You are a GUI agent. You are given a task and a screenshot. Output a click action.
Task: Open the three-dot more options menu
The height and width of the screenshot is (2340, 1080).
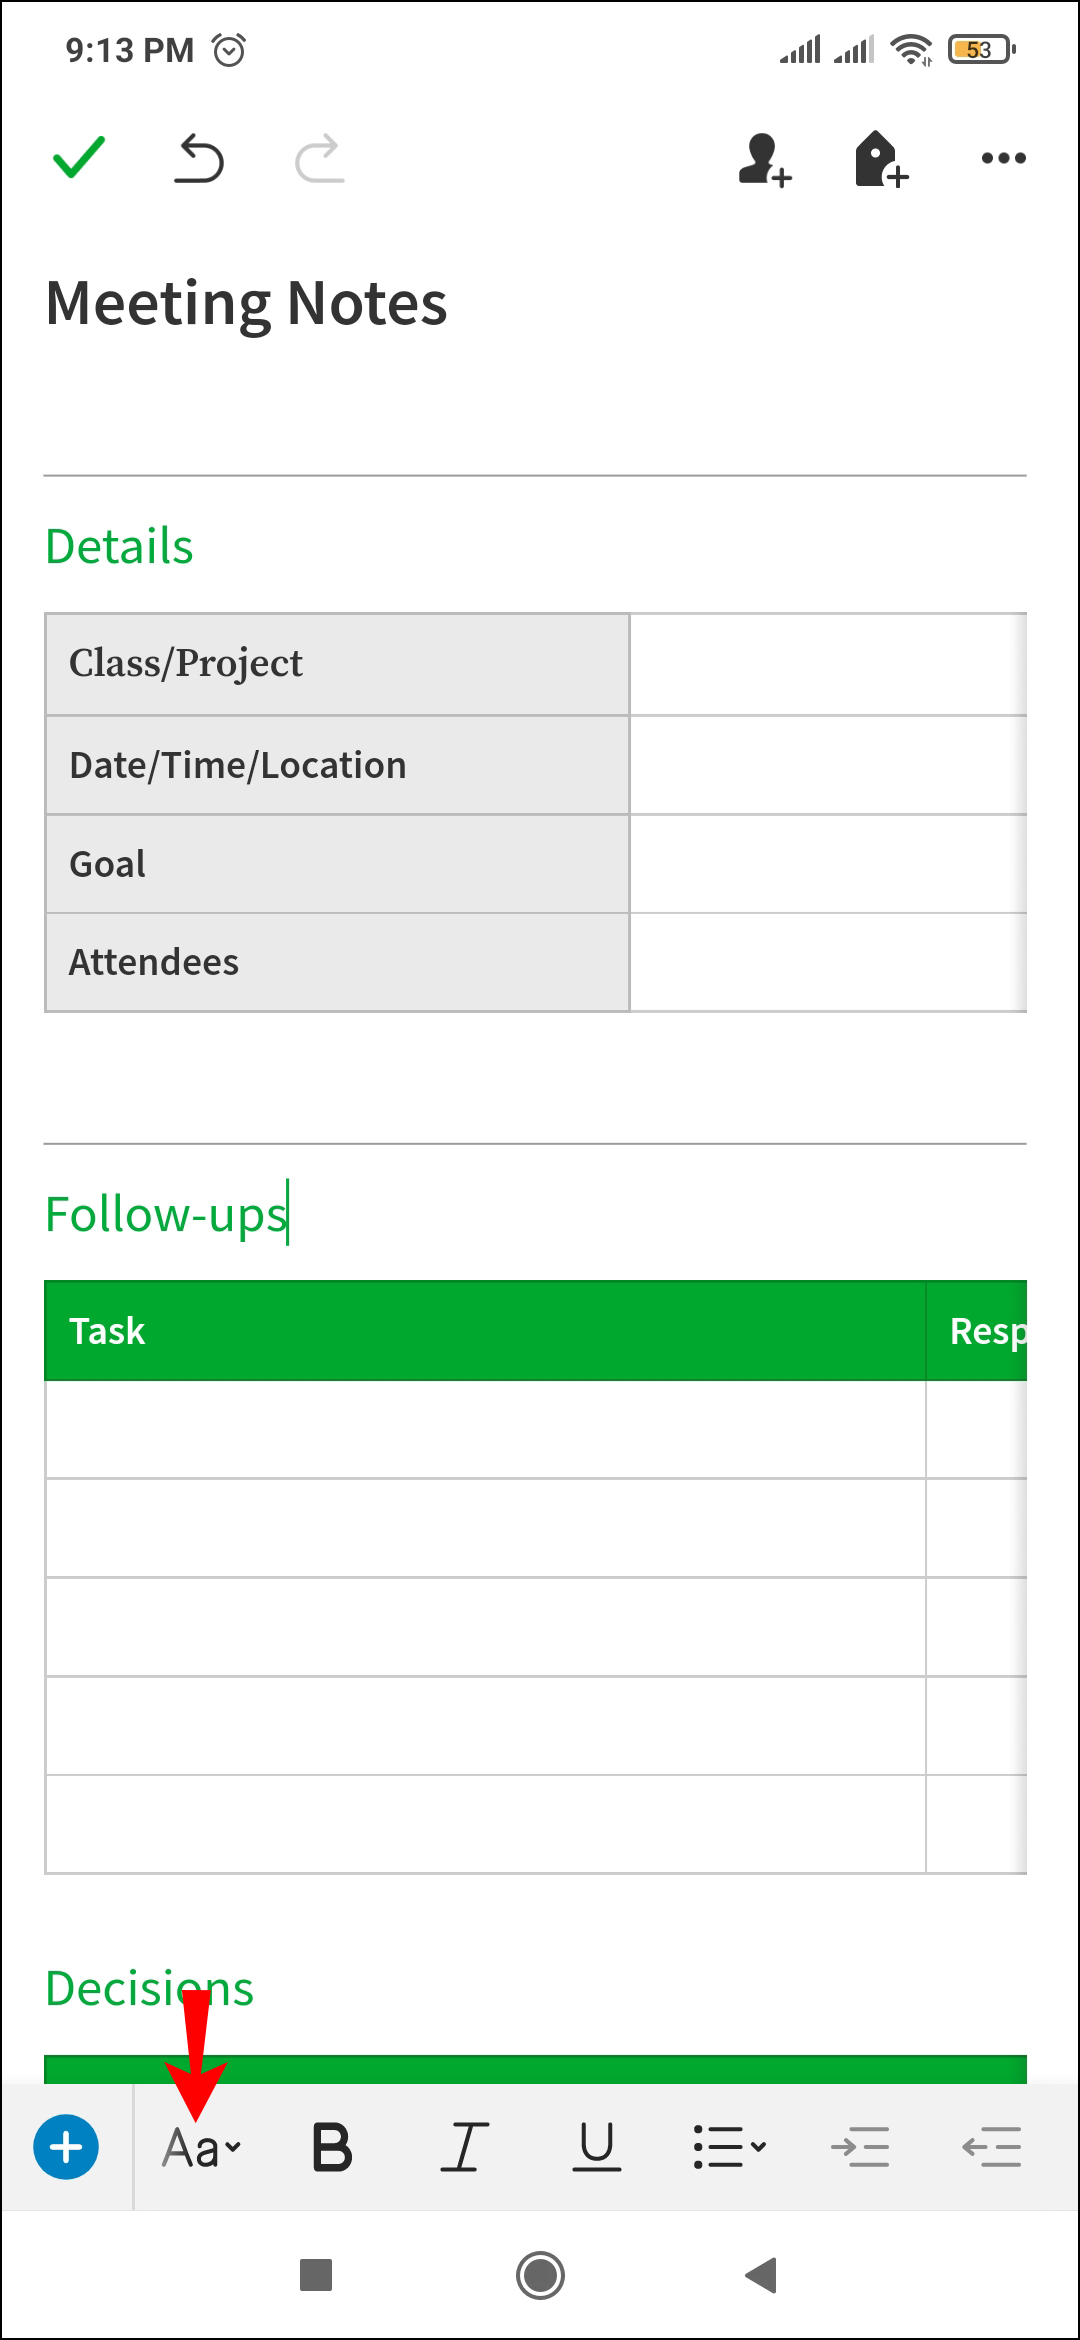point(1003,158)
